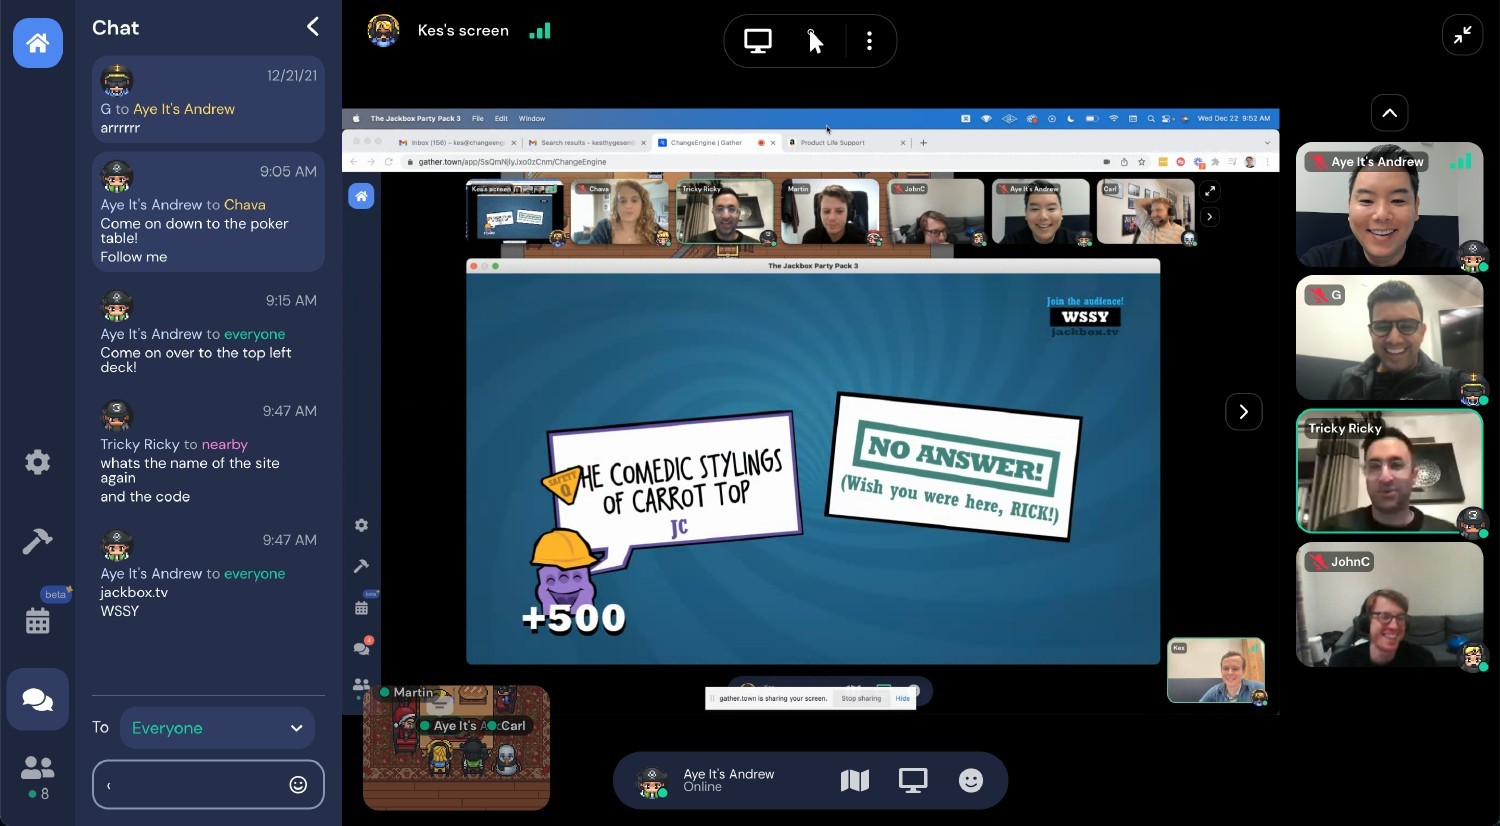Image resolution: width=1500 pixels, height=826 pixels.
Task: Click muted mic icon on G's tile
Action: (x=1319, y=295)
